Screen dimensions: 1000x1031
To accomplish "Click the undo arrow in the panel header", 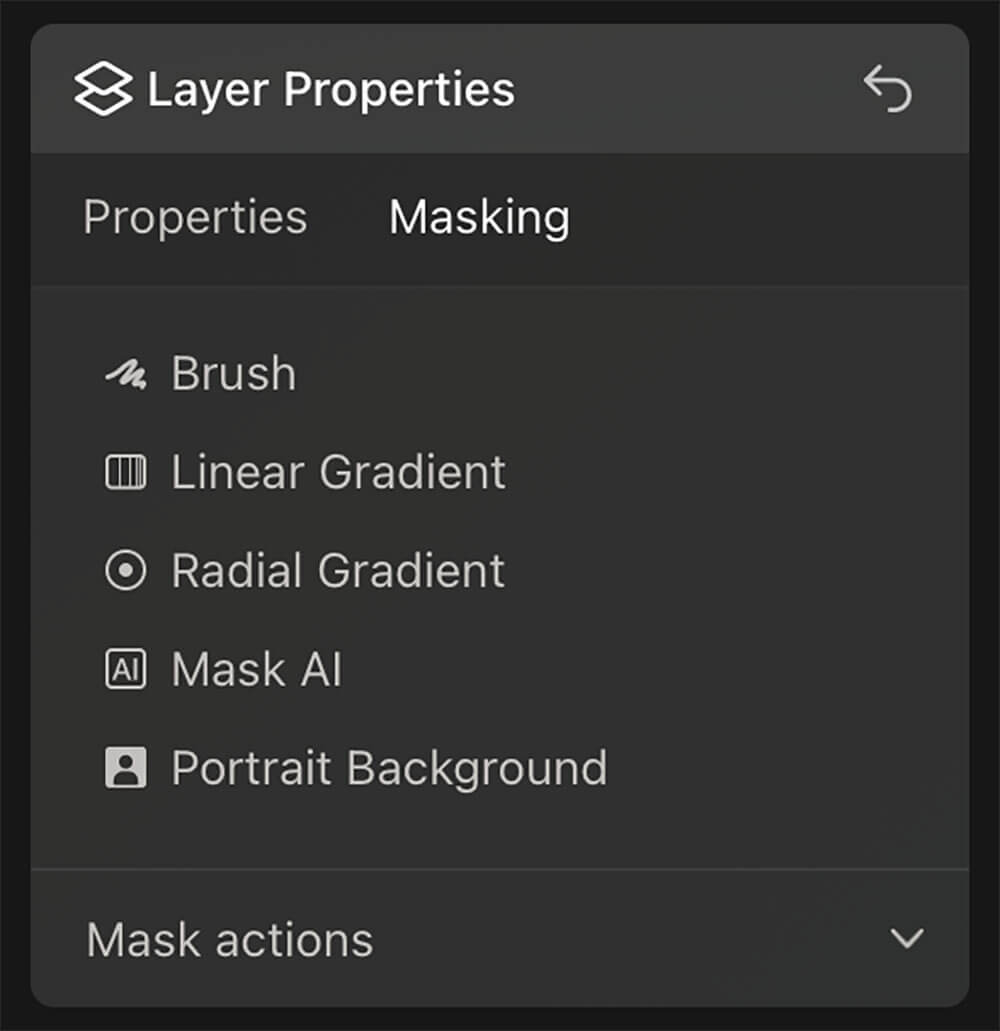I will tap(888, 90).
